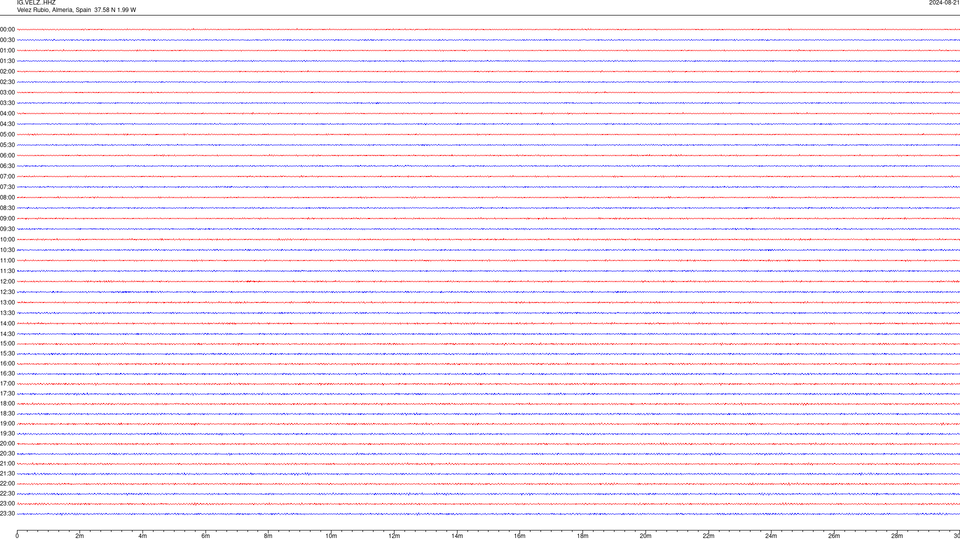
Task: Select the 07:00 trace time label
Action: [7, 176]
